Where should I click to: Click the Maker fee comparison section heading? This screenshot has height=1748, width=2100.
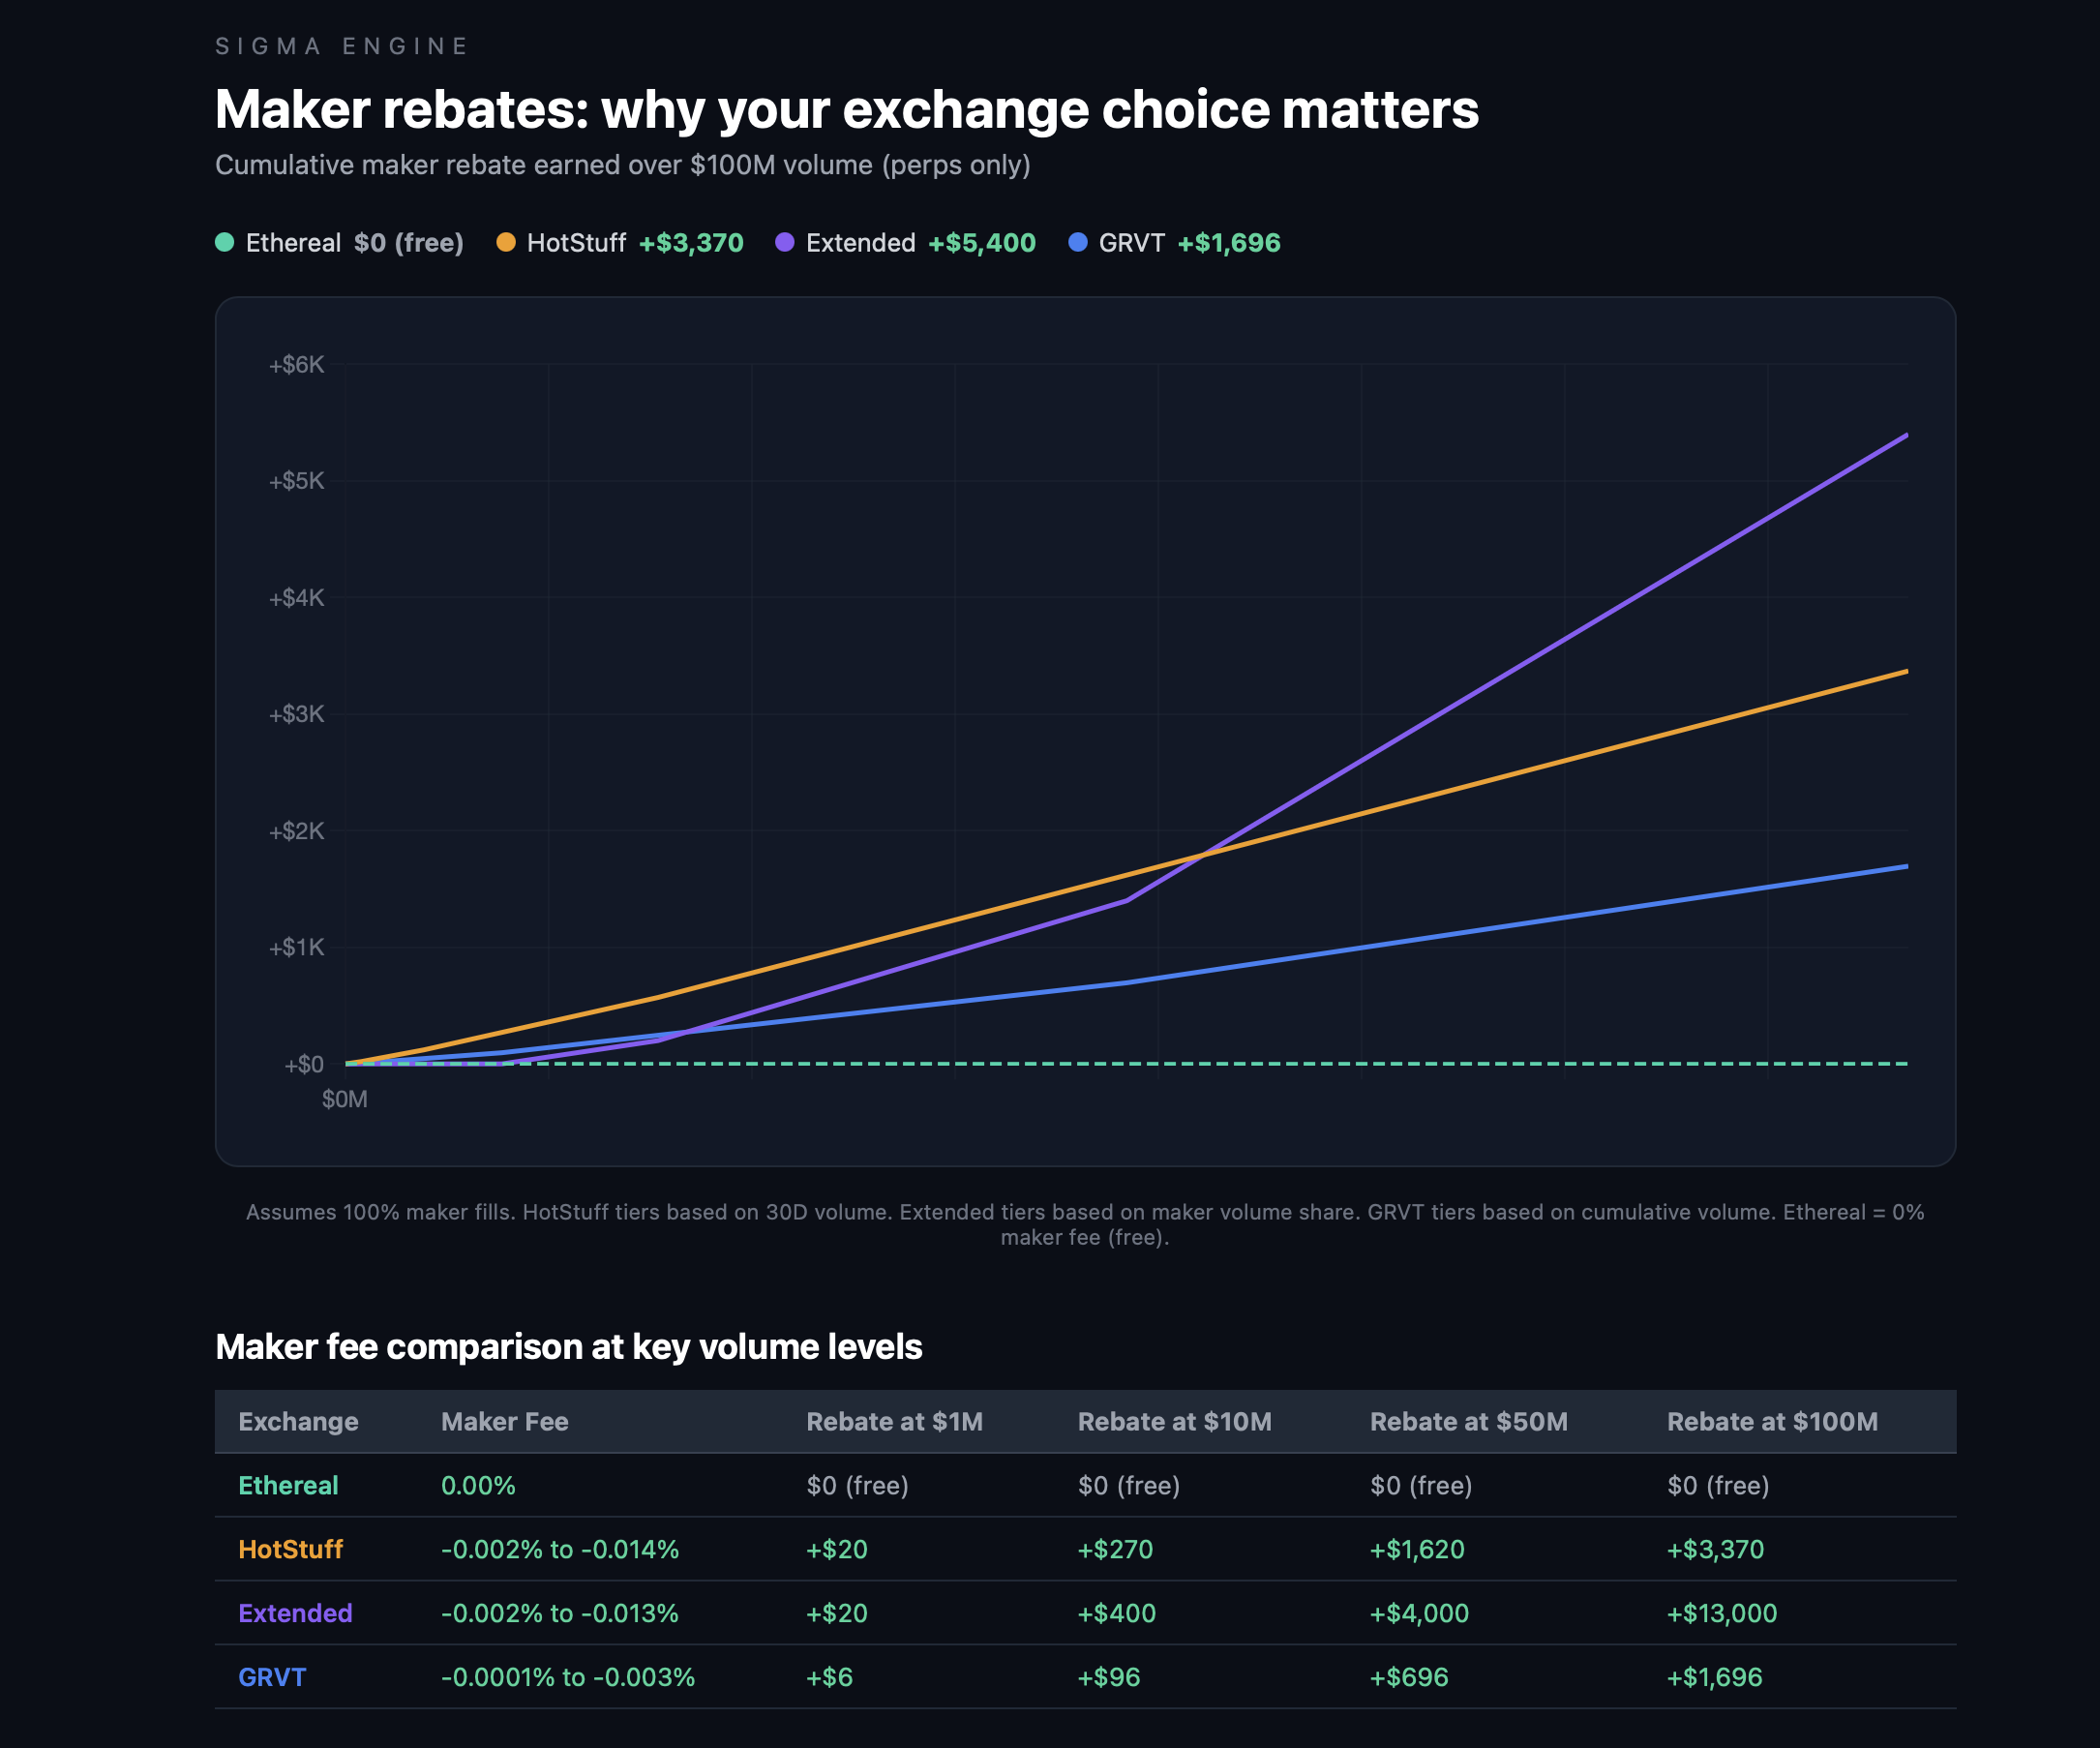(x=568, y=1347)
